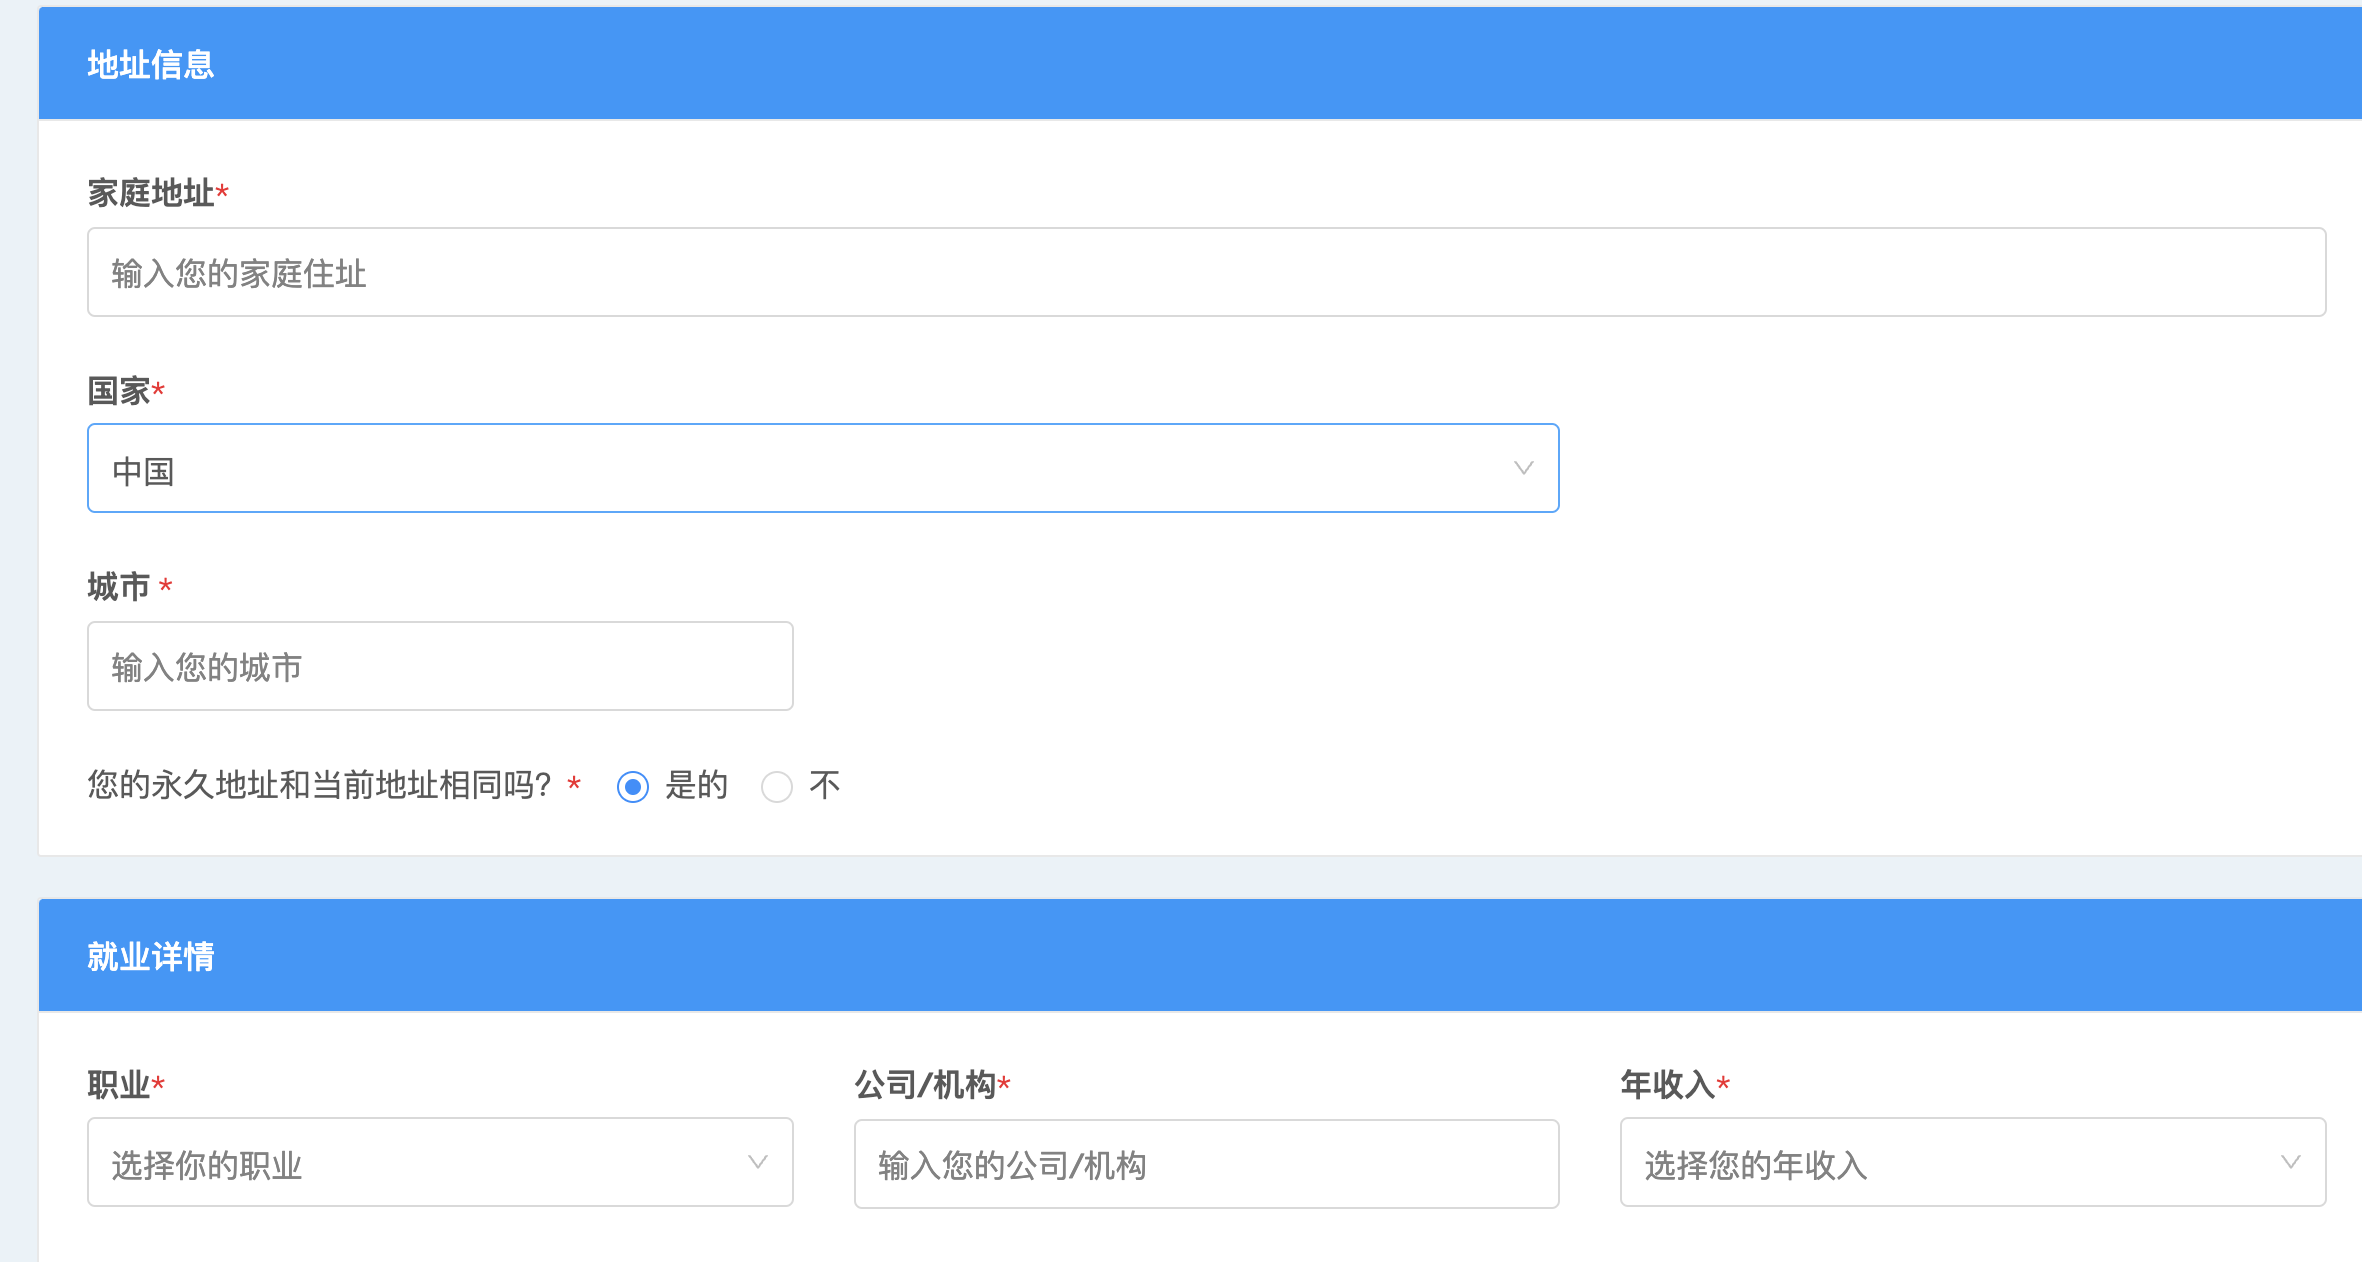Click the chevron arrow in country selector

[1523, 468]
